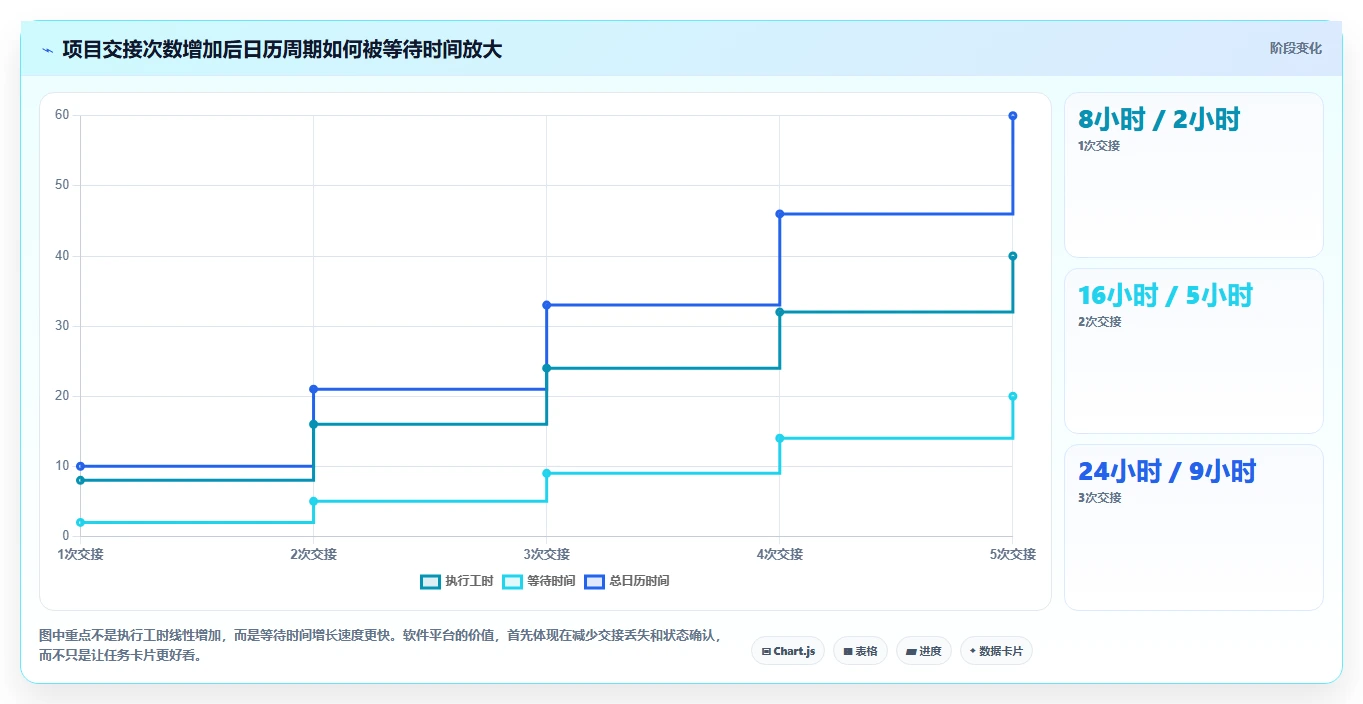Click the 等待时间 point at 4次交接
Viewport: 1363px width, 704px height.
pyautogui.click(x=780, y=438)
